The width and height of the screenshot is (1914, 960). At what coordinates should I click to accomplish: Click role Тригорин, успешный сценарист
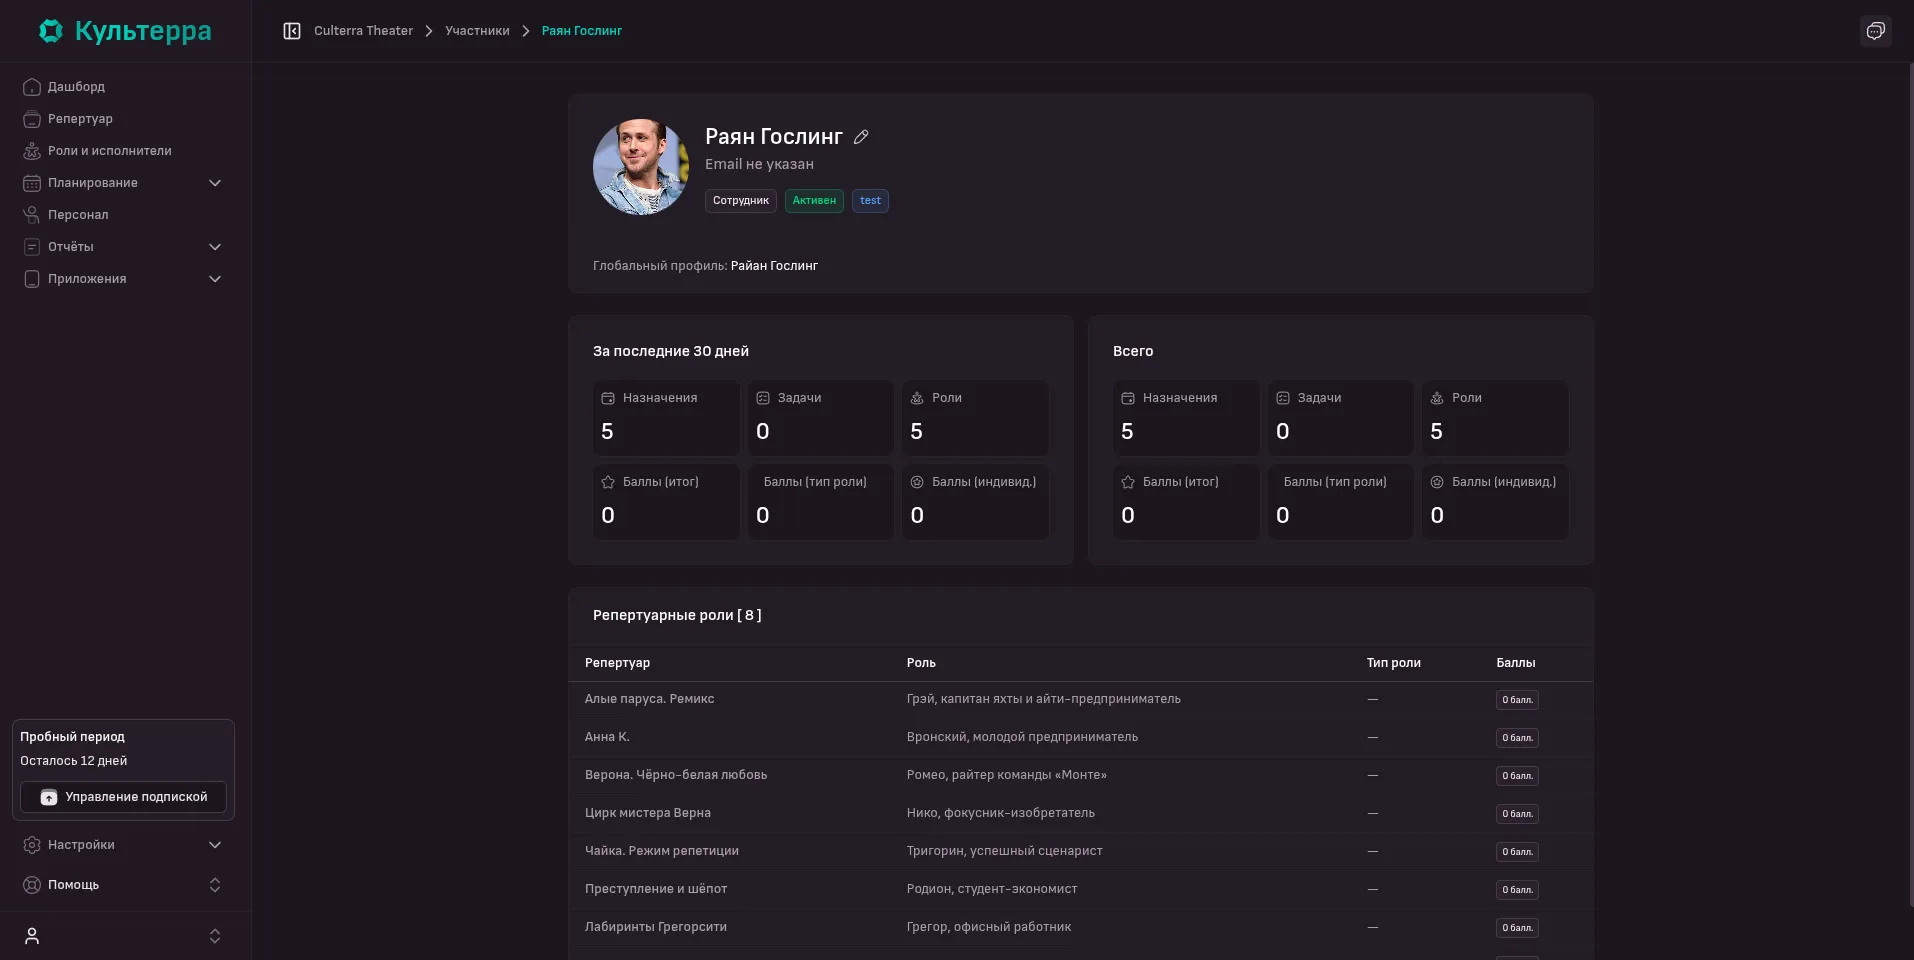click(x=1004, y=851)
